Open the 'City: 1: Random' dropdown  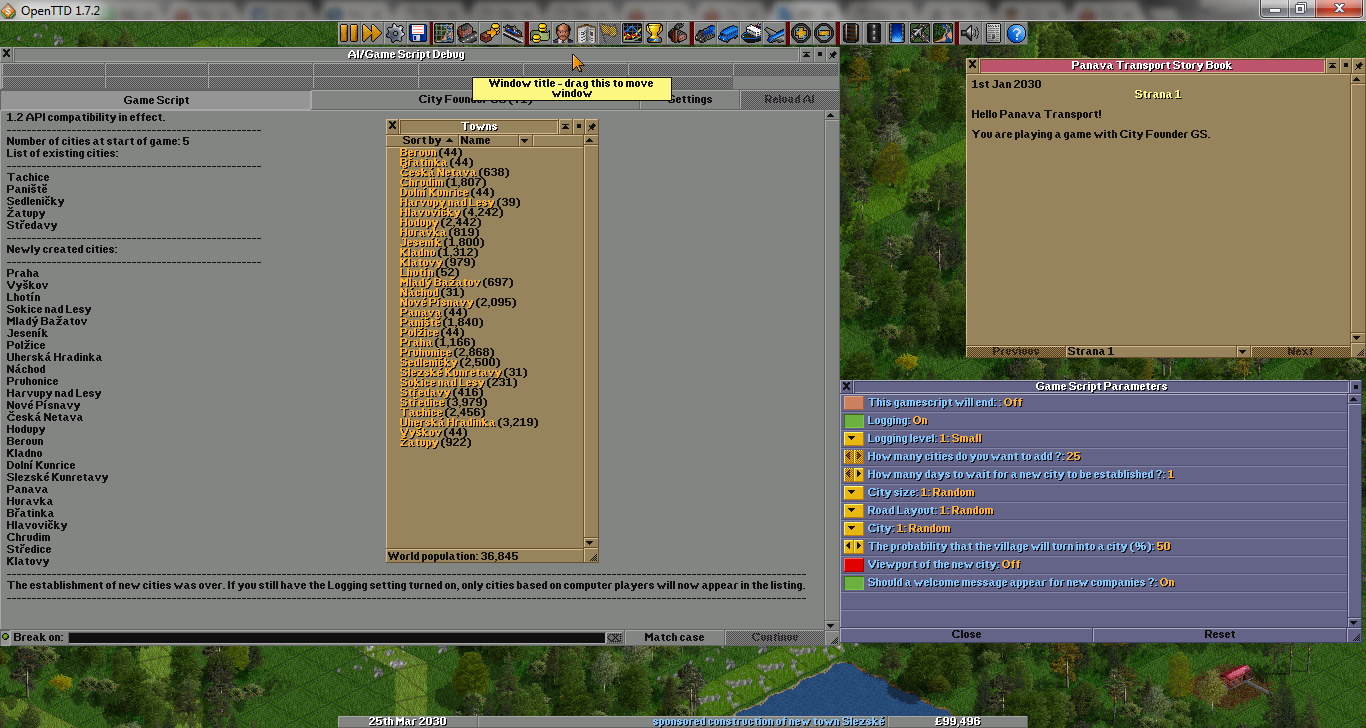853,528
